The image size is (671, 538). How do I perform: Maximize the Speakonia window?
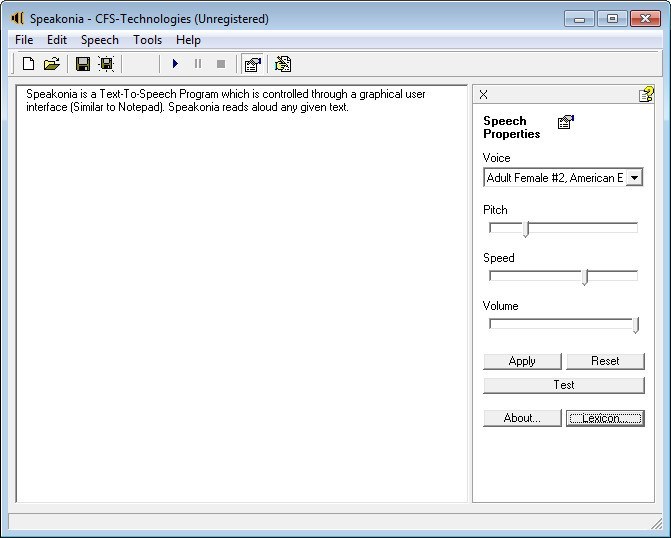pos(612,19)
